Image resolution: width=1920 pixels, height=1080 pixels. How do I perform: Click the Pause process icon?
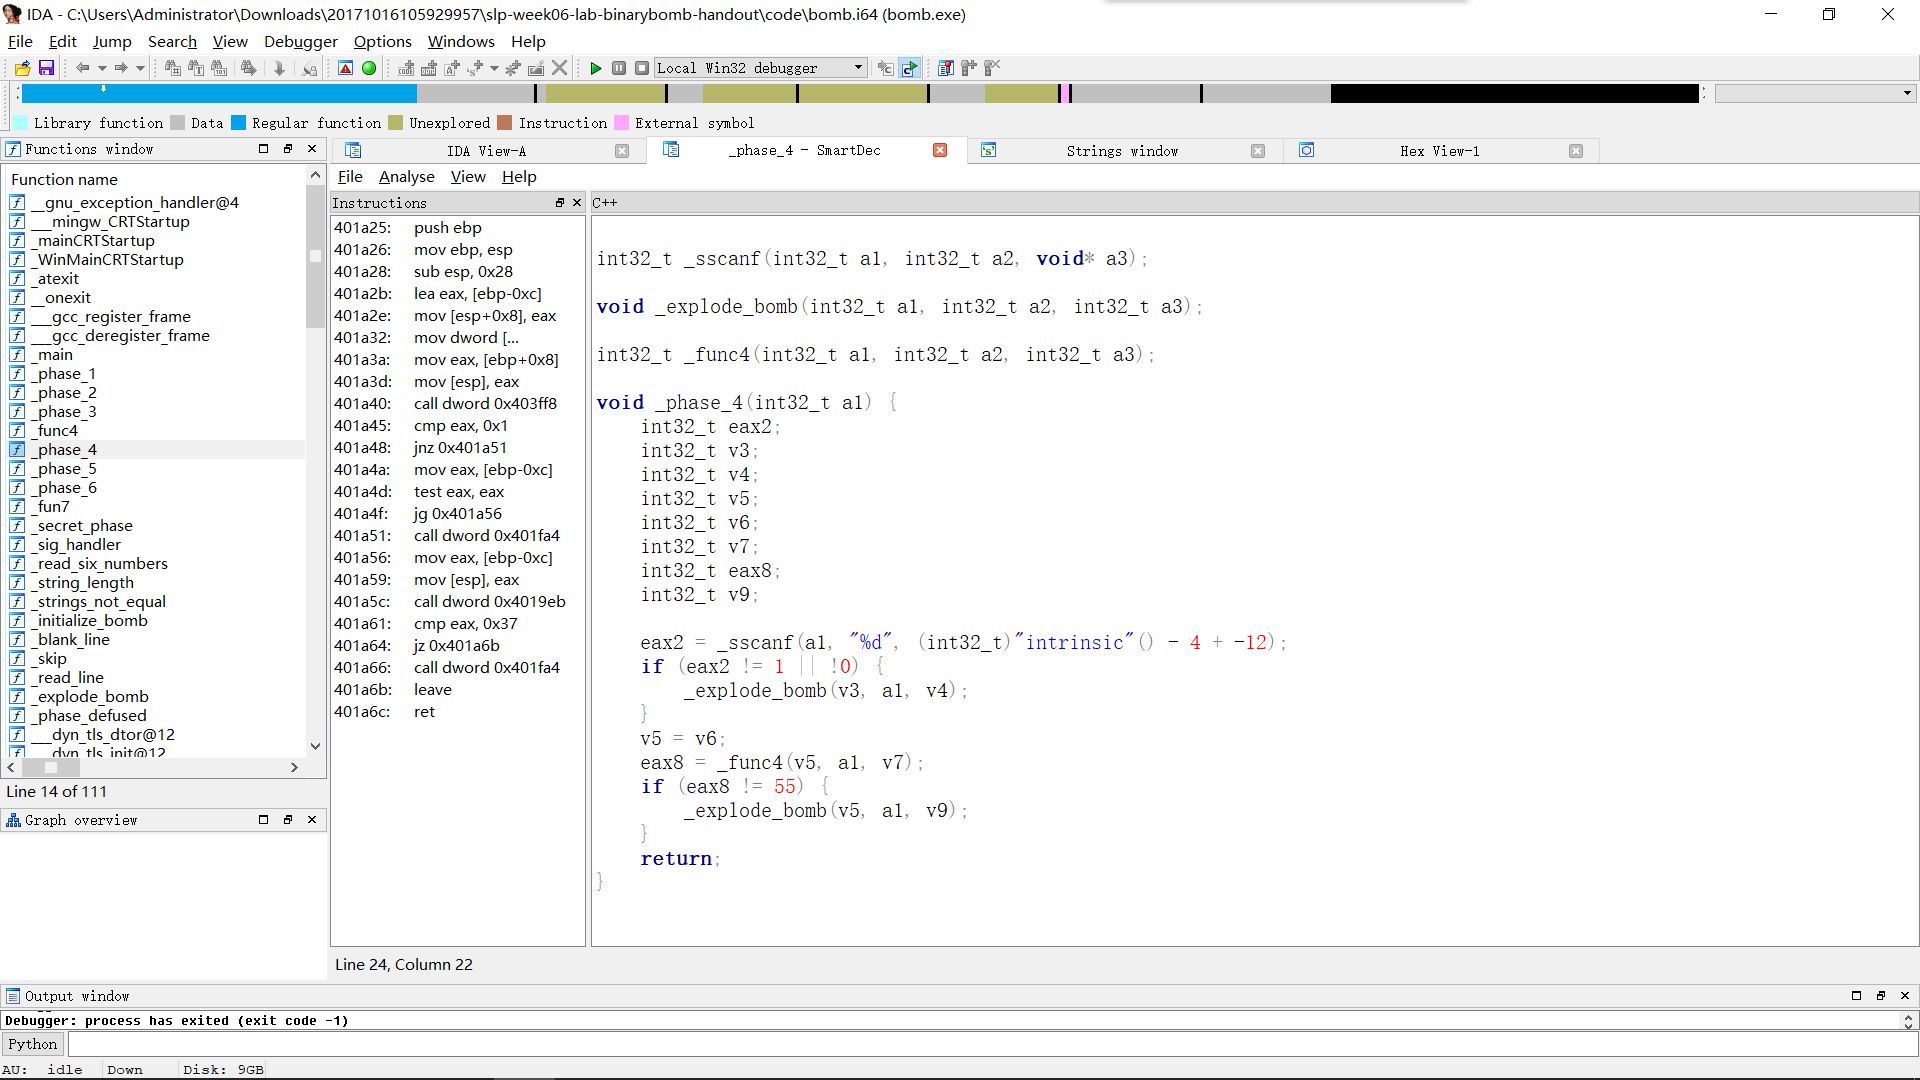coord(619,68)
